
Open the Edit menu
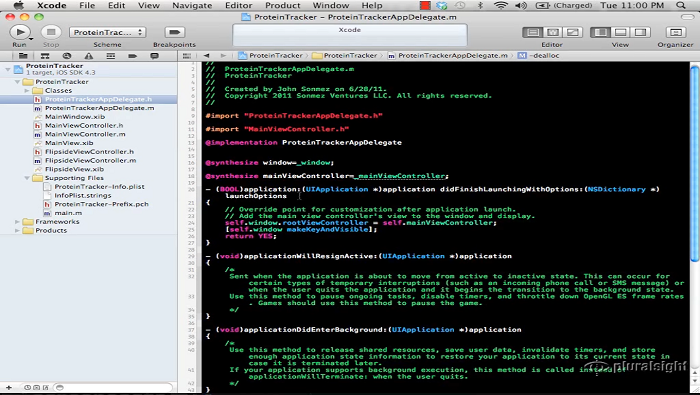coord(117,5)
